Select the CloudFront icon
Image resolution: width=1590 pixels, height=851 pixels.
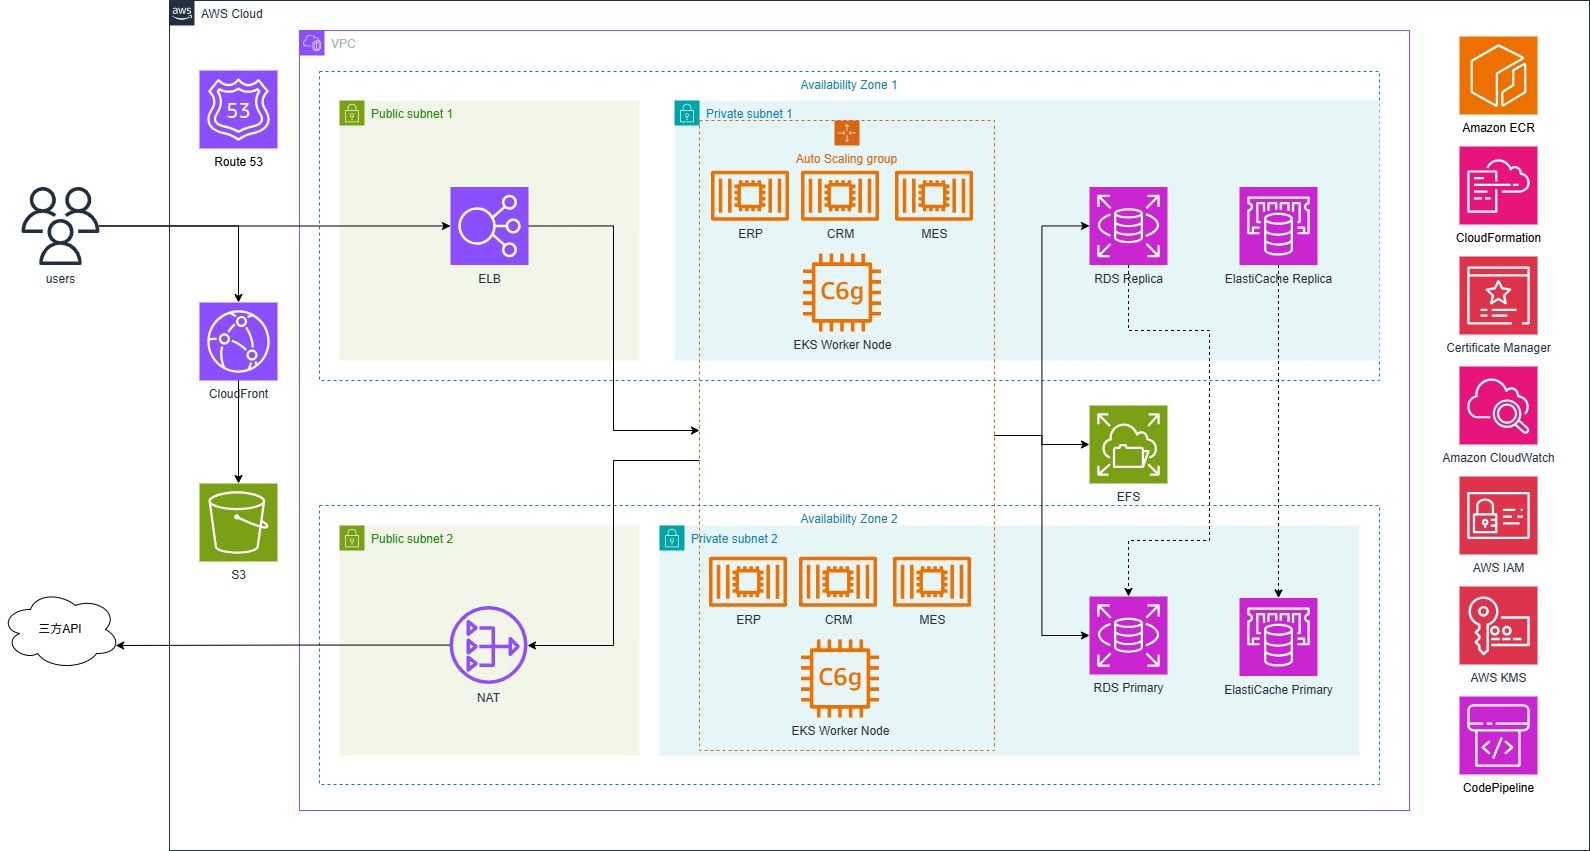coord(238,341)
